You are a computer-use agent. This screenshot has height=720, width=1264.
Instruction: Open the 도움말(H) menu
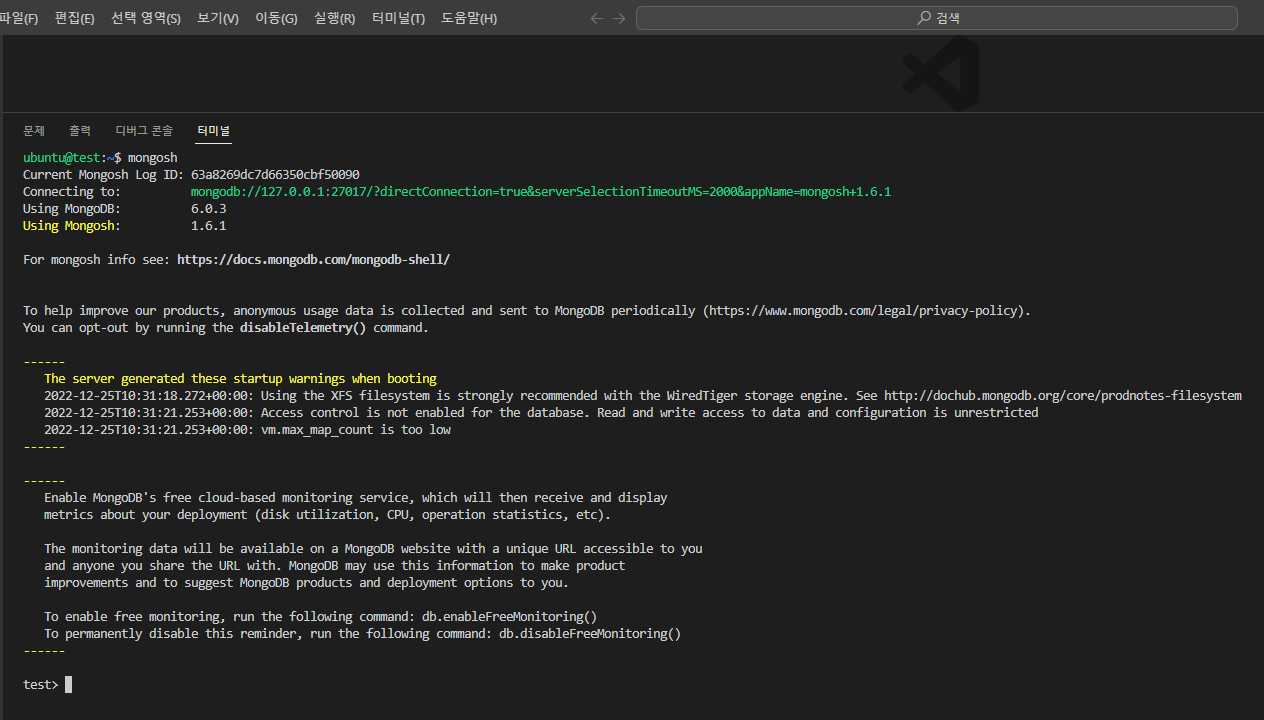469,18
